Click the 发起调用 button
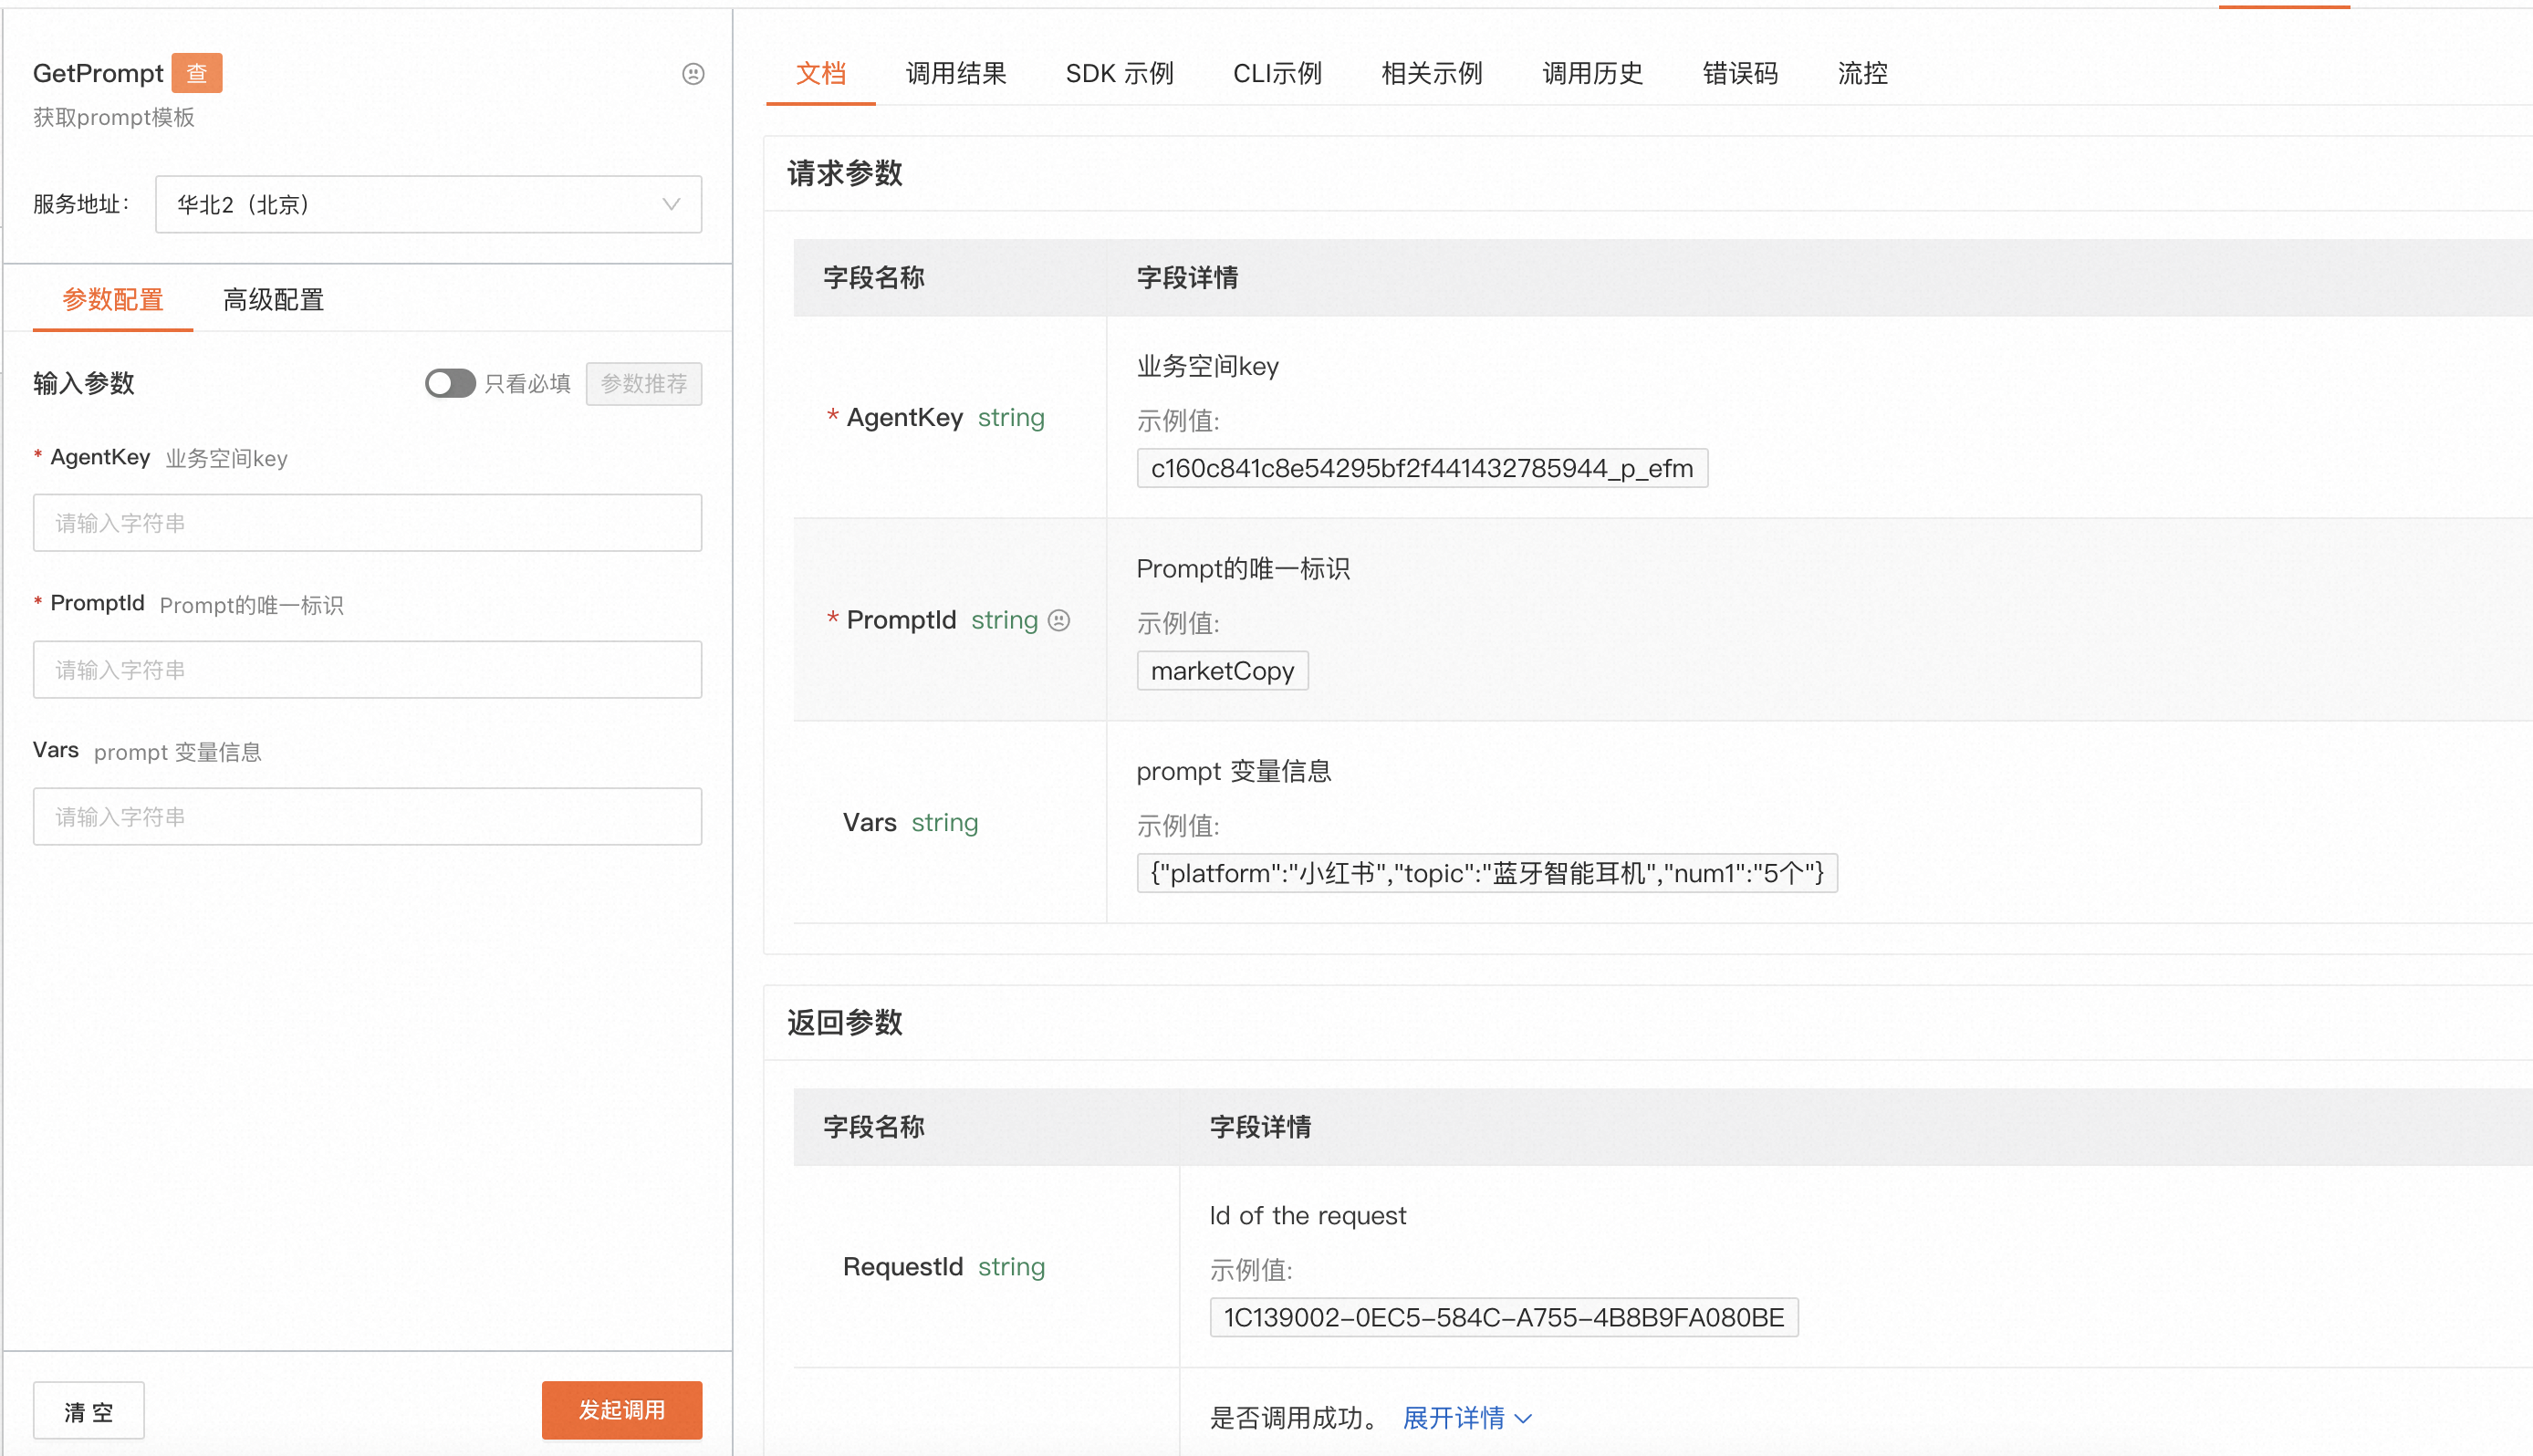Image resolution: width=2533 pixels, height=1456 pixels. 622,1410
